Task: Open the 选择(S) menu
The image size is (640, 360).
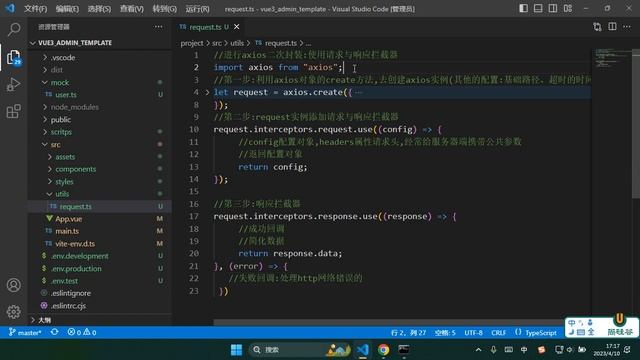Action: [99, 9]
